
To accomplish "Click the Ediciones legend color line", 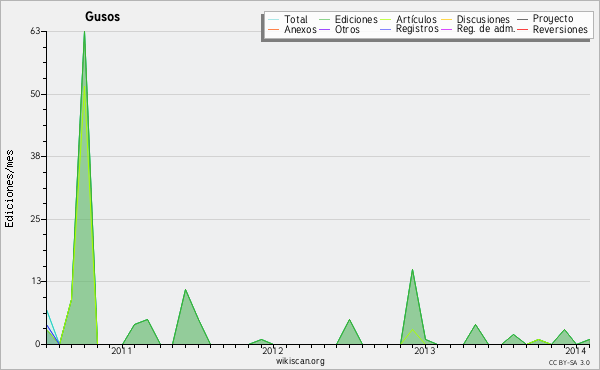I will [x=324, y=20].
